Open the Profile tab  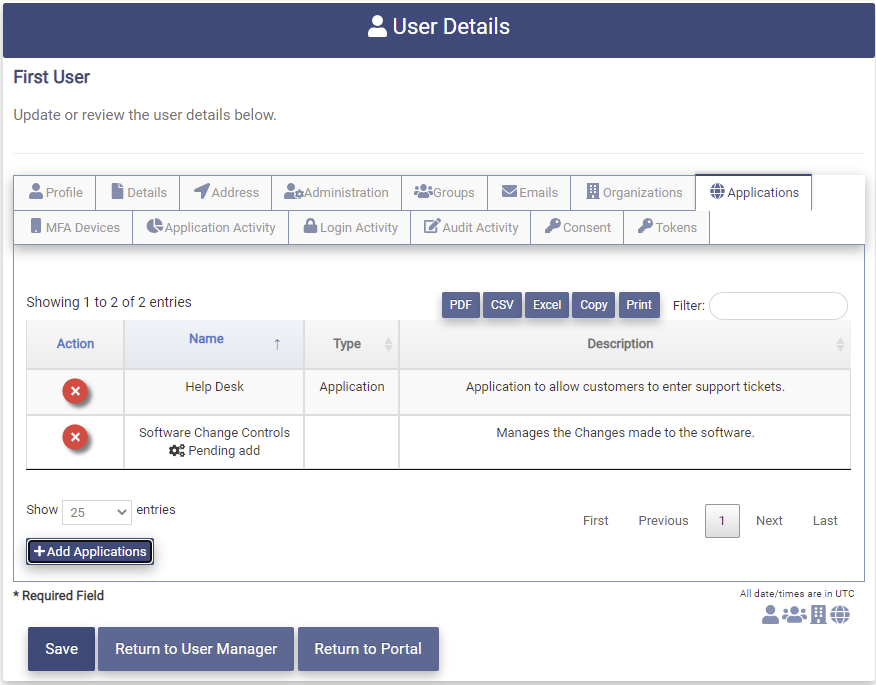click(x=55, y=192)
